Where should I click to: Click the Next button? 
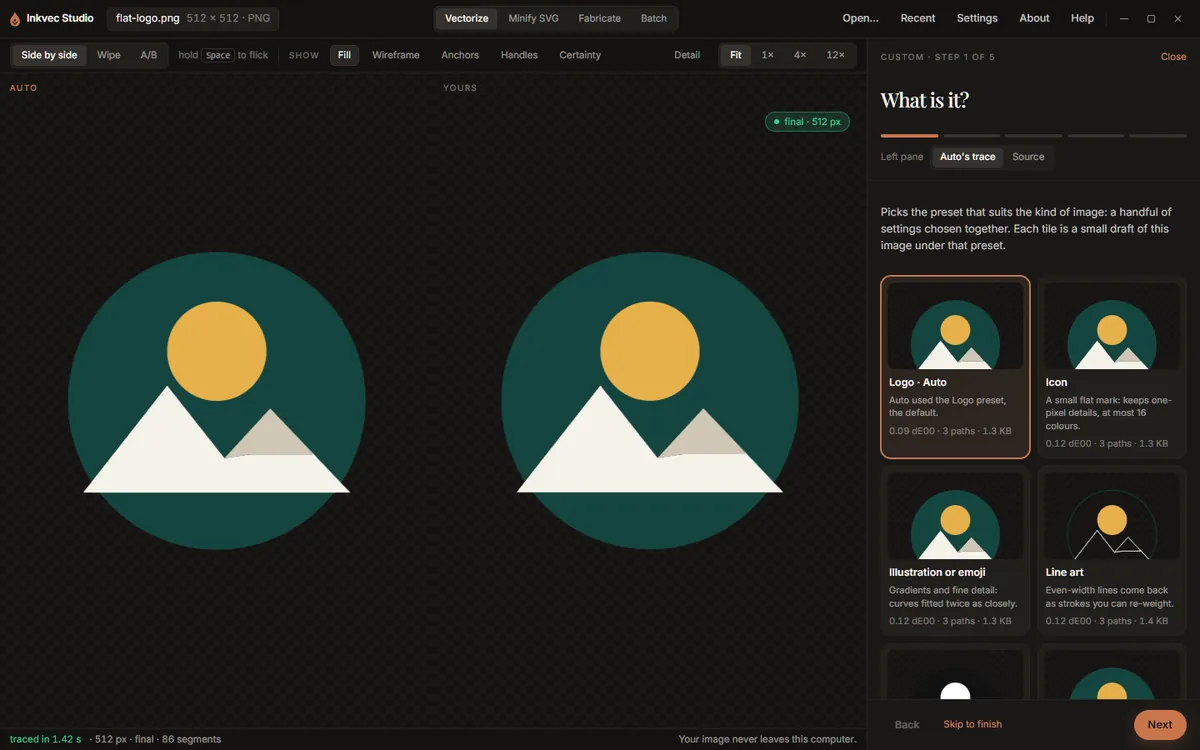click(x=1160, y=724)
